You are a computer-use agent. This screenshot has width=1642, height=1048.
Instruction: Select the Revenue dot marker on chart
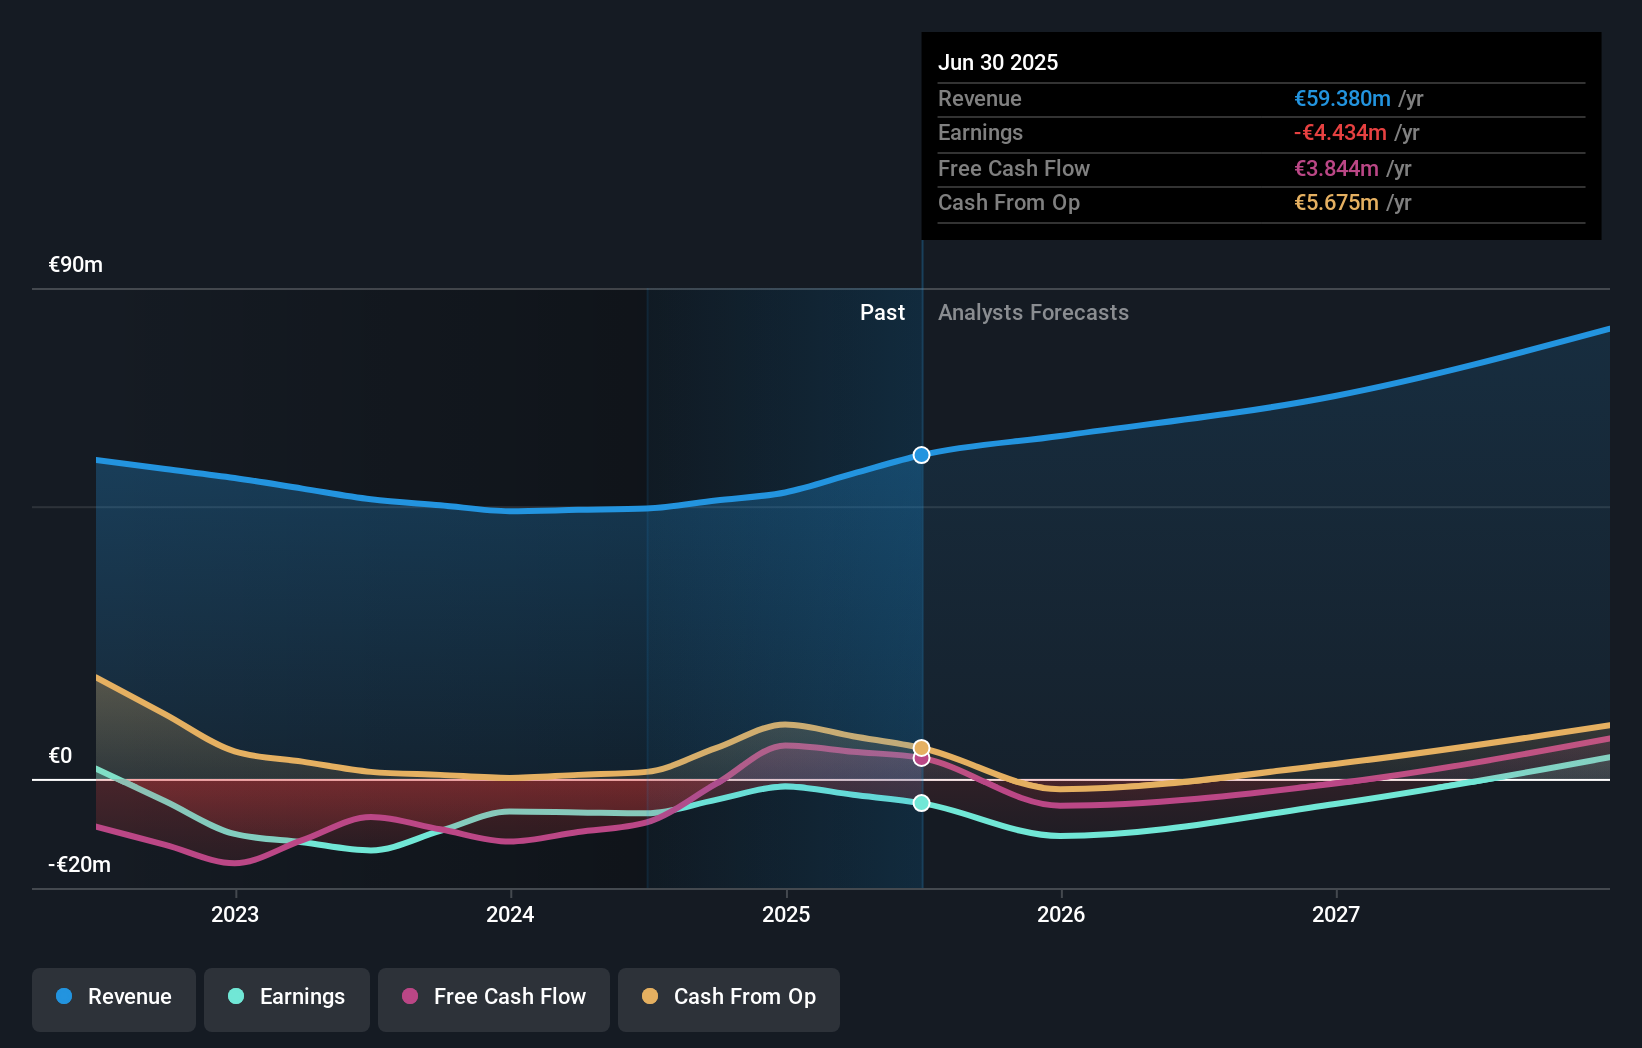(x=920, y=455)
